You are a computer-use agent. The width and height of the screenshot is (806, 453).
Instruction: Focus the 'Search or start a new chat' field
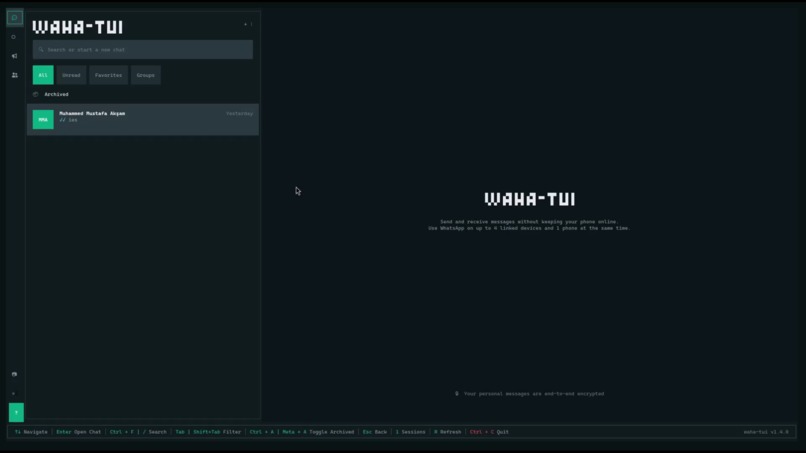(x=142, y=50)
